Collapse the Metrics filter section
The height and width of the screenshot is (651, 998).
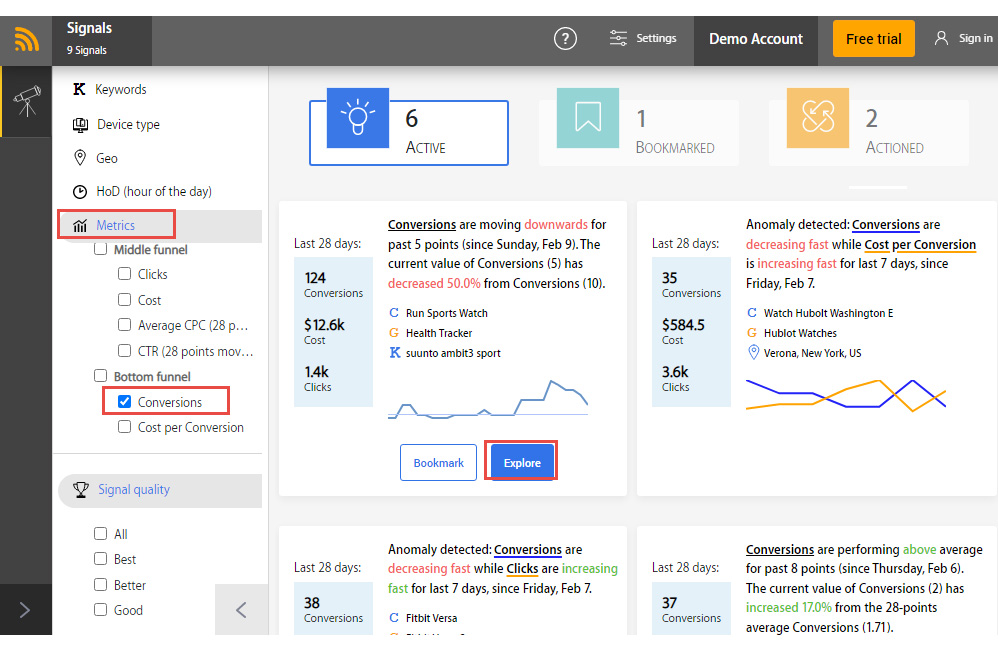click(160, 225)
